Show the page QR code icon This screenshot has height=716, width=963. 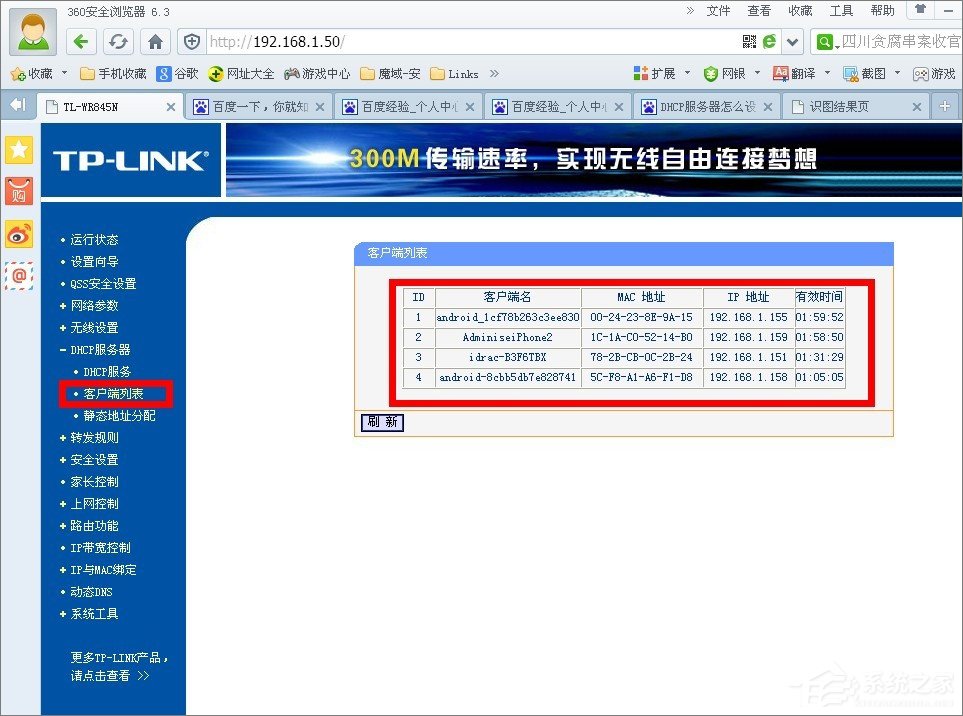point(748,41)
